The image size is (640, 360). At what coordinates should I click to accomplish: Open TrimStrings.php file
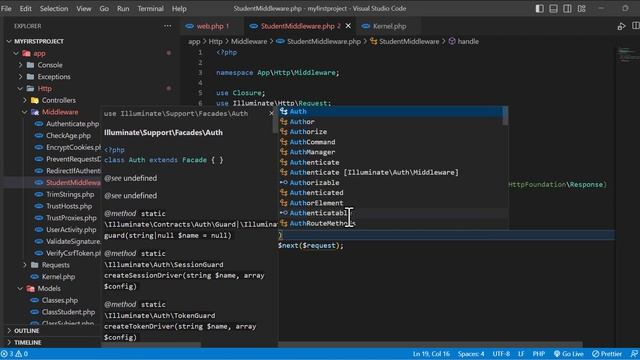click(70, 194)
